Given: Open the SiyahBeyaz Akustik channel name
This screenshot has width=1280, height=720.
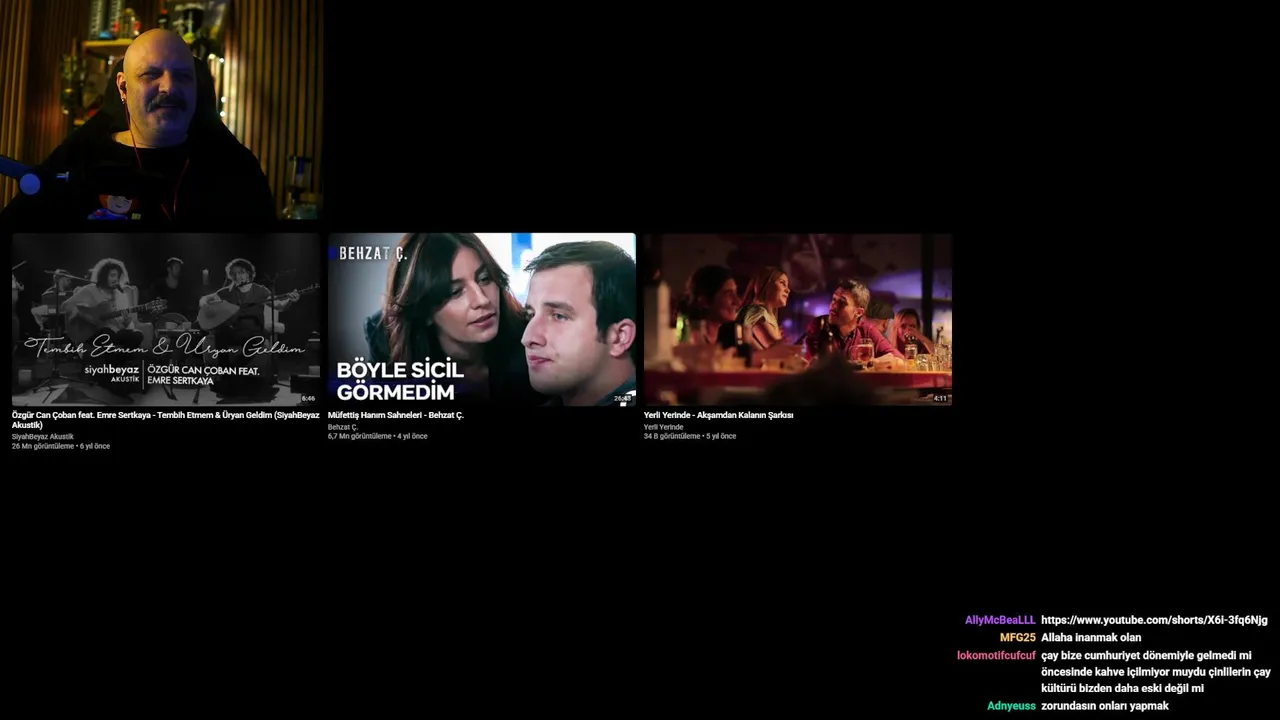Looking at the screenshot, I should point(43,437).
